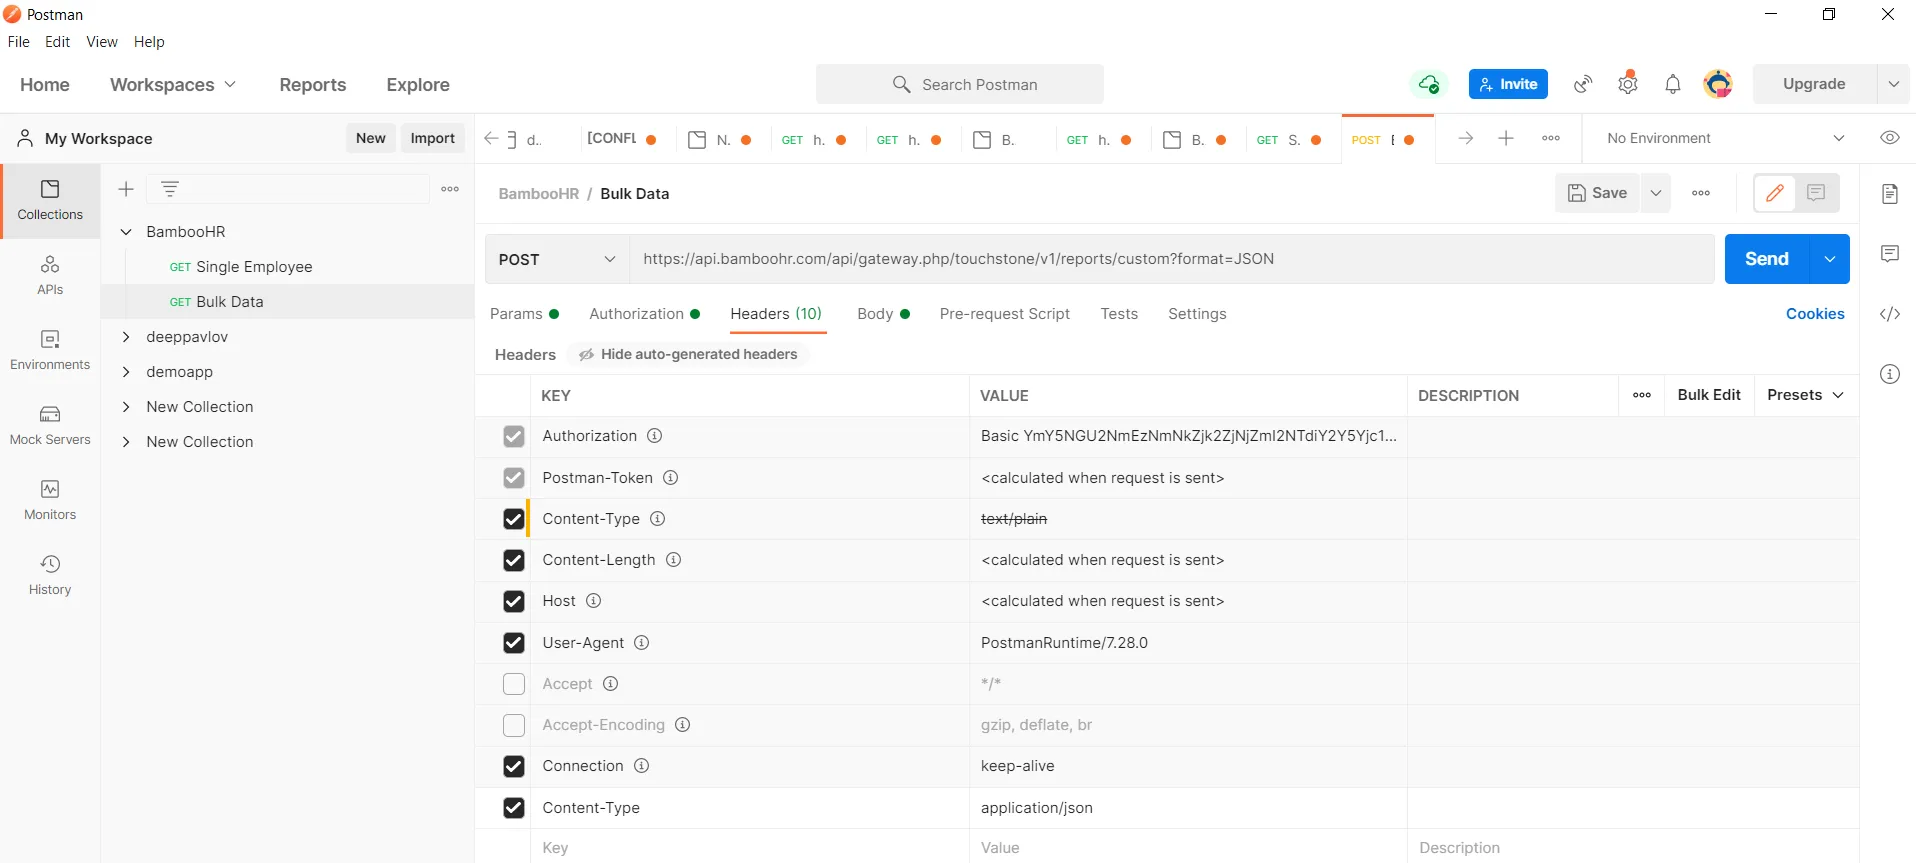Open the Presets dropdown
The width and height of the screenshot is (1916, 863).
[x=1805, y=395]
